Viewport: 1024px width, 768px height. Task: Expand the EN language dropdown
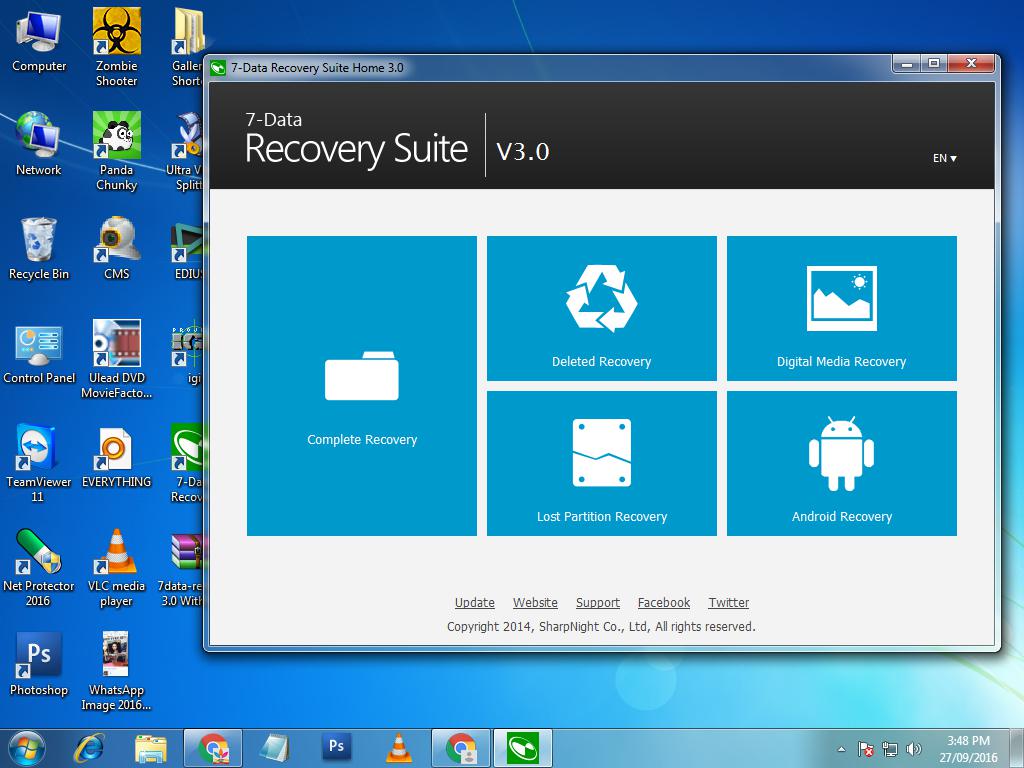(x=945, y=158)
